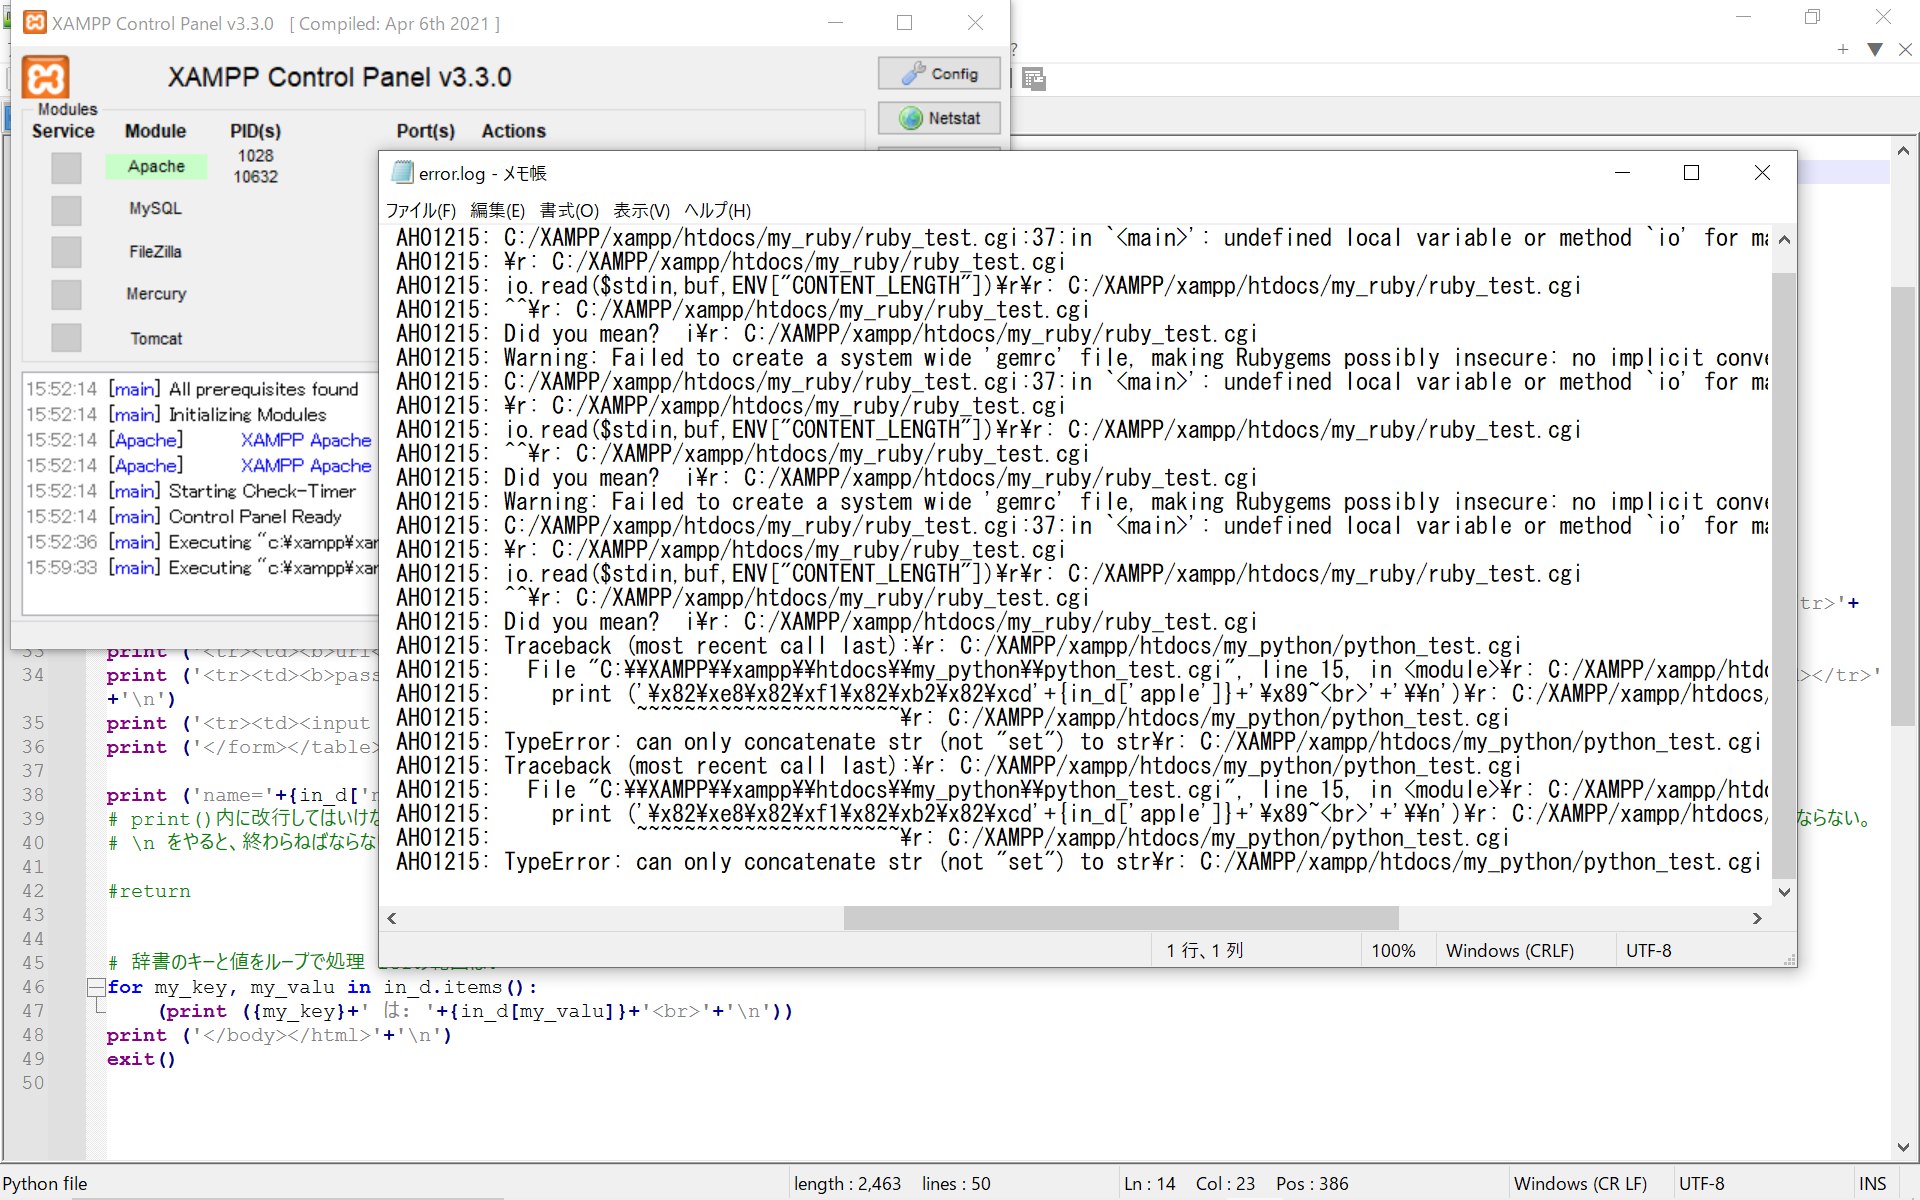The height and width of the screenshot is (1200, 1920).
Task: Open the 編集(E) menu in Notepad
Action: 498,210
